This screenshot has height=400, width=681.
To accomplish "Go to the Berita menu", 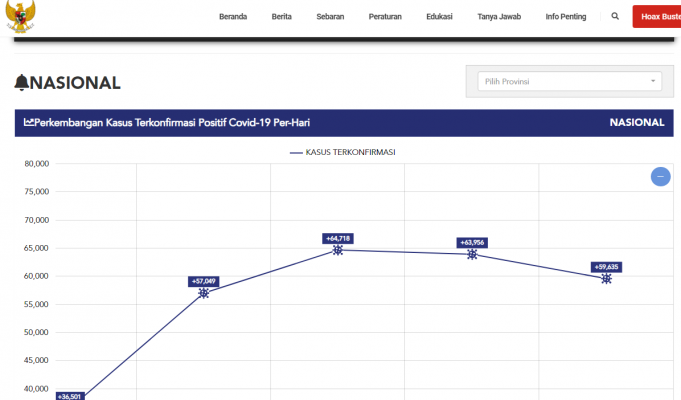I will (281, 17).
